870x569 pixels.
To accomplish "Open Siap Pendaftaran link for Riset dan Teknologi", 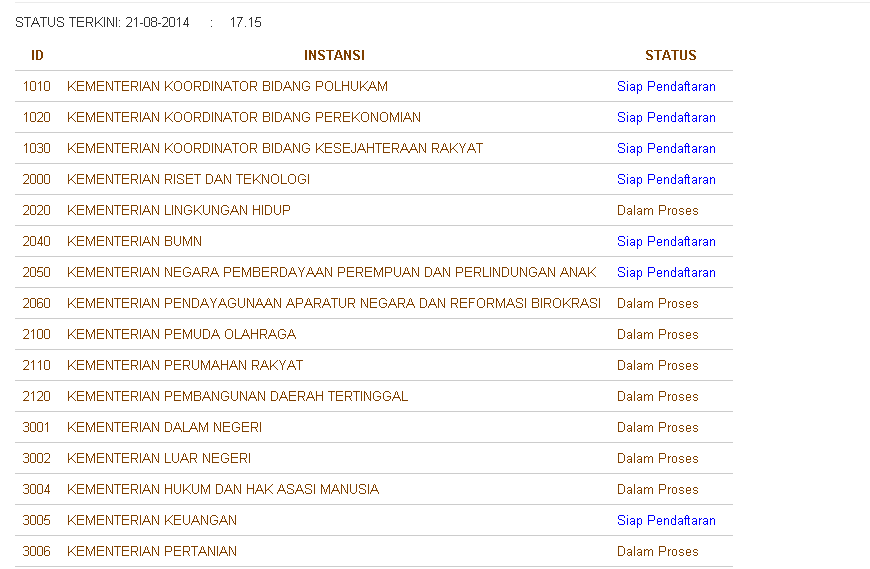I will (x=666, y=180).
